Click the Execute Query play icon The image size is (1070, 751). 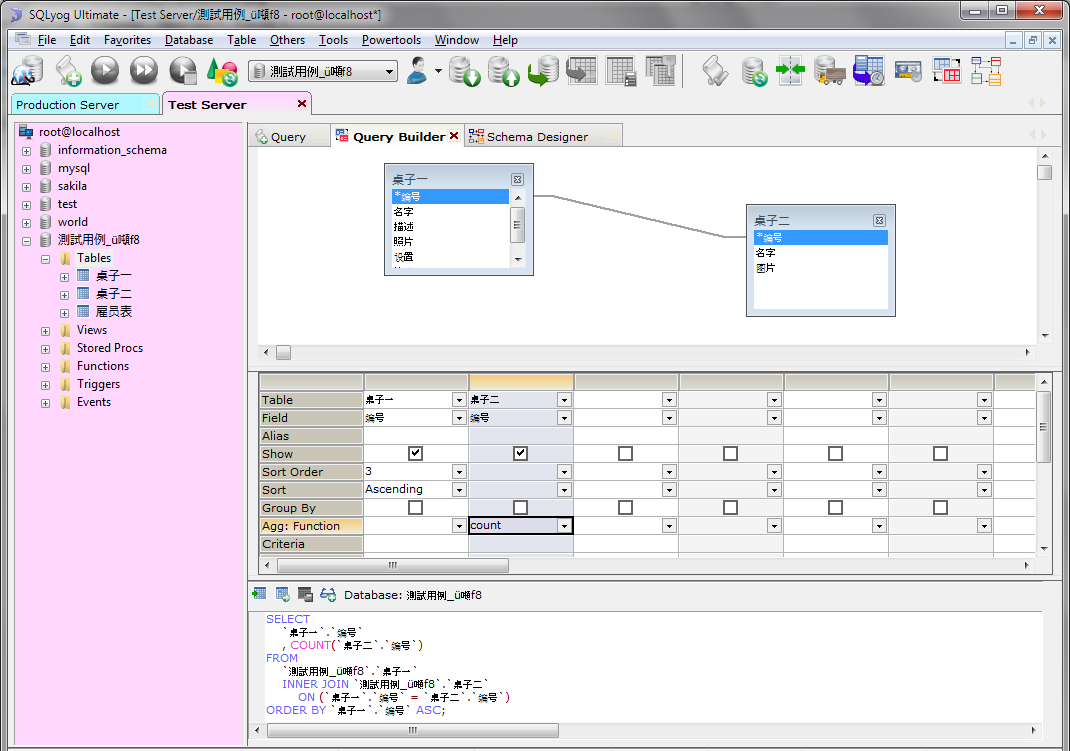[x=105, y=71]
